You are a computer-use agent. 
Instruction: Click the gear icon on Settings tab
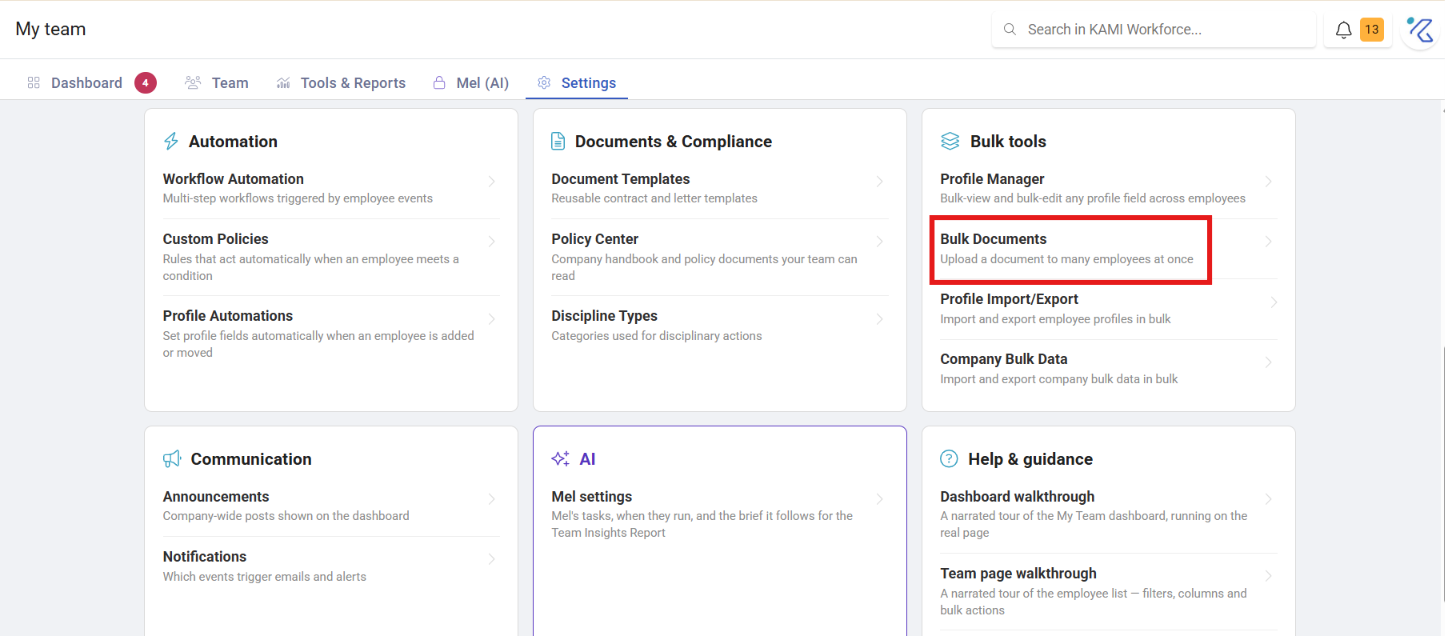tap(544, 83)
